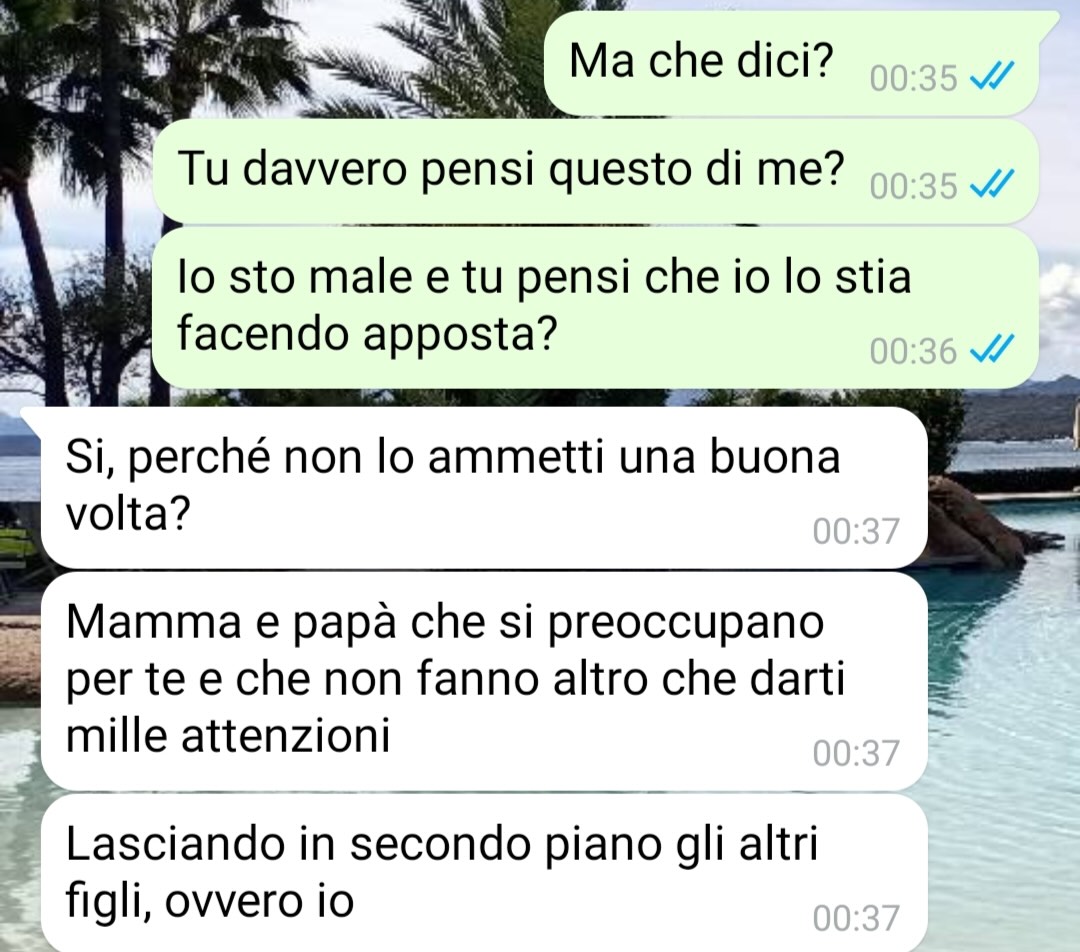Click the words 'facendo apposta?' in the green bubble
Screen dimensions: 1080x952
coord(367,335)
